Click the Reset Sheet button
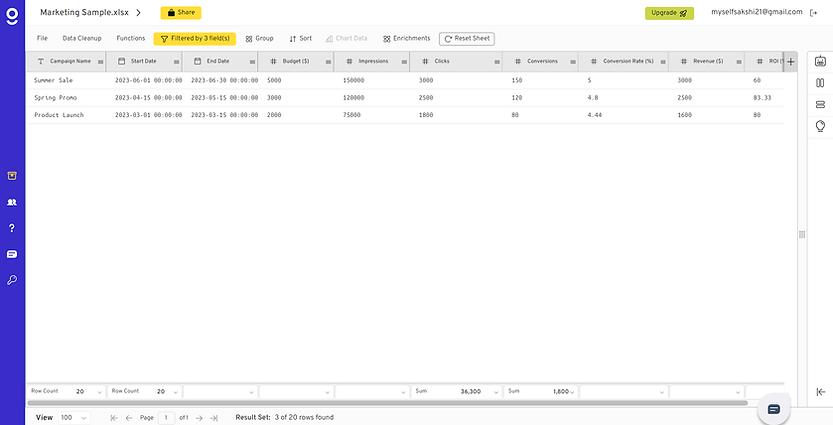This screenshot has width=833, height=425. [466, 39]
